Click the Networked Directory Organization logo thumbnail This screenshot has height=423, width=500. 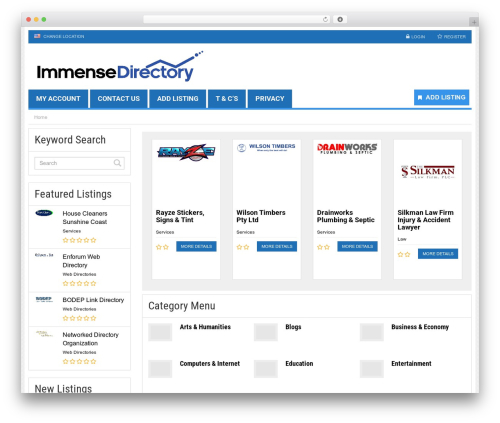click(x=44, y=334)
